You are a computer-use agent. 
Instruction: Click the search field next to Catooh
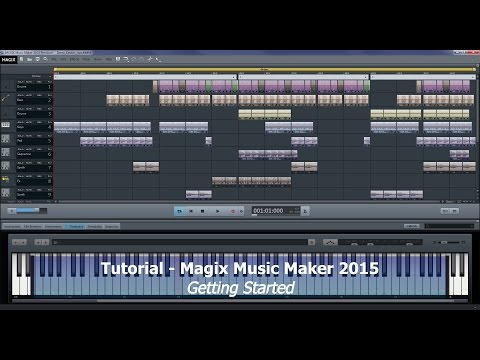tap(449, 226)
